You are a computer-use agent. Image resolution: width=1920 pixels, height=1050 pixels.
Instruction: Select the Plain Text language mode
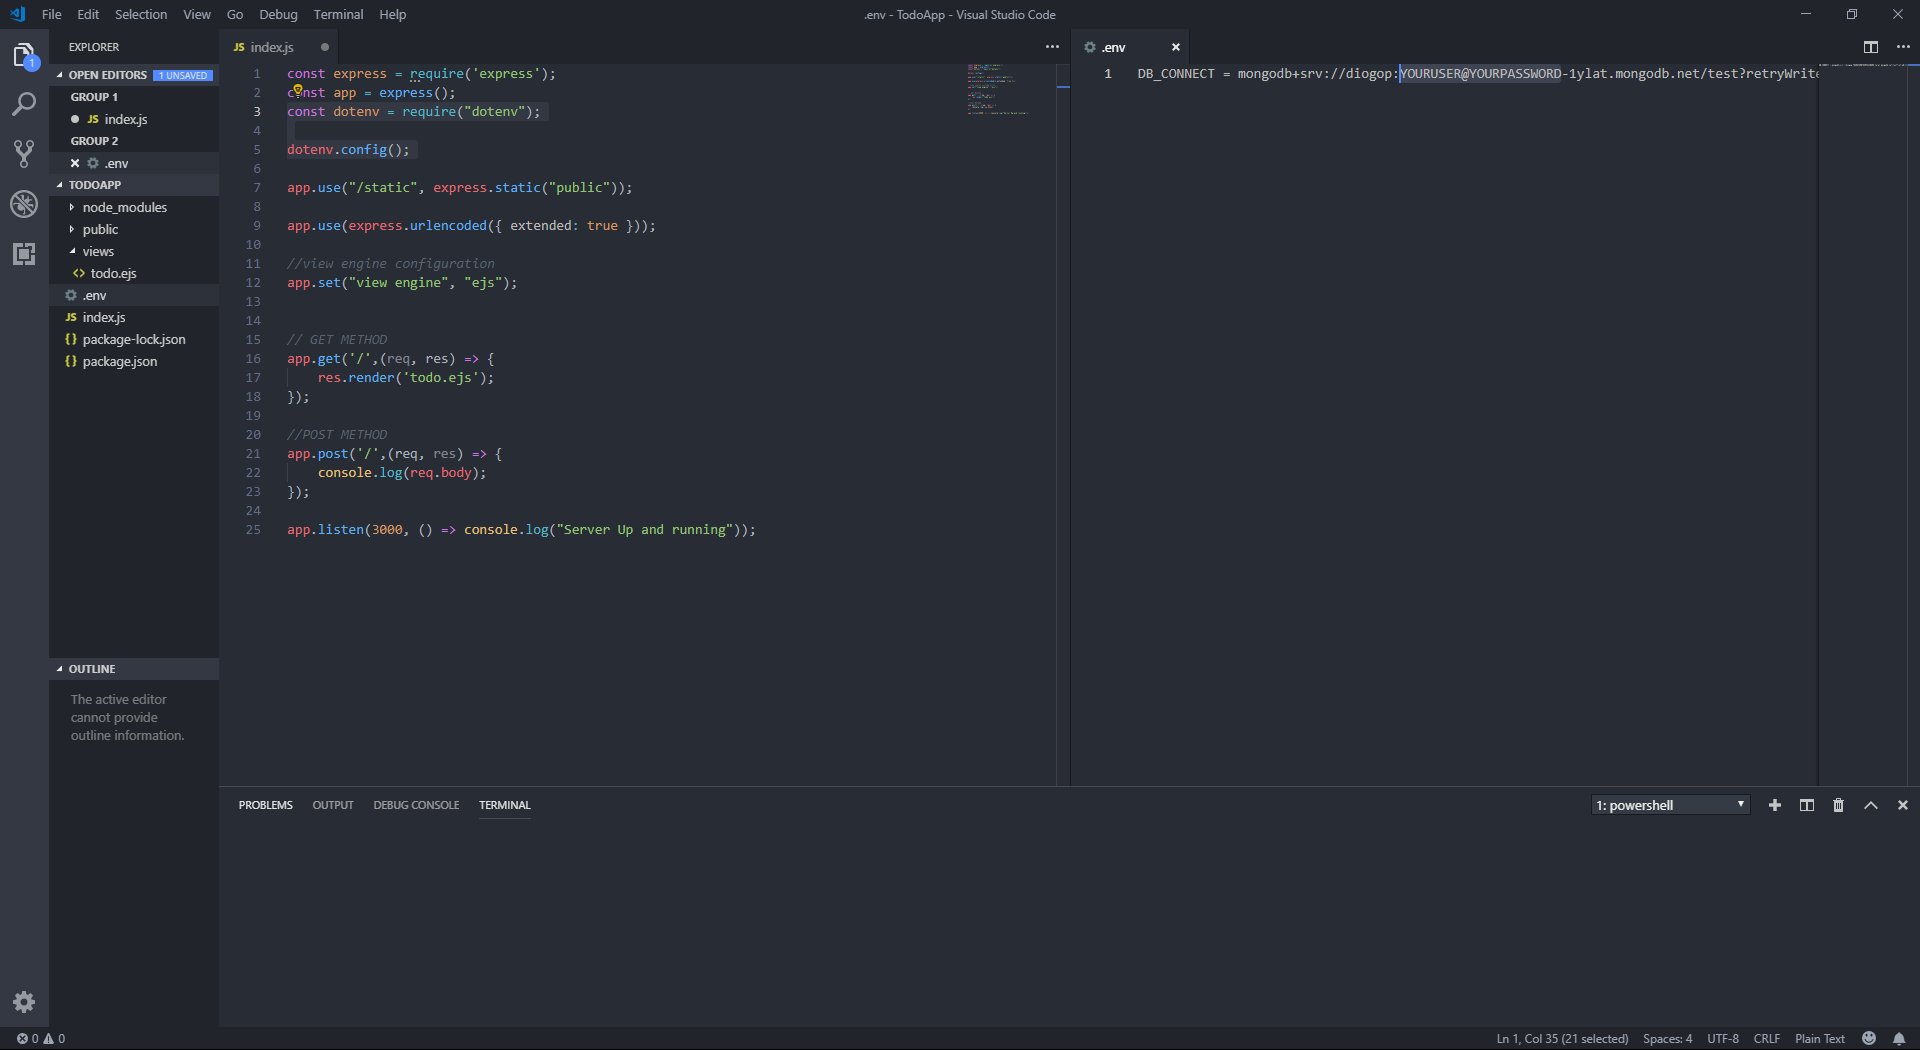tap(1819, 1038)
